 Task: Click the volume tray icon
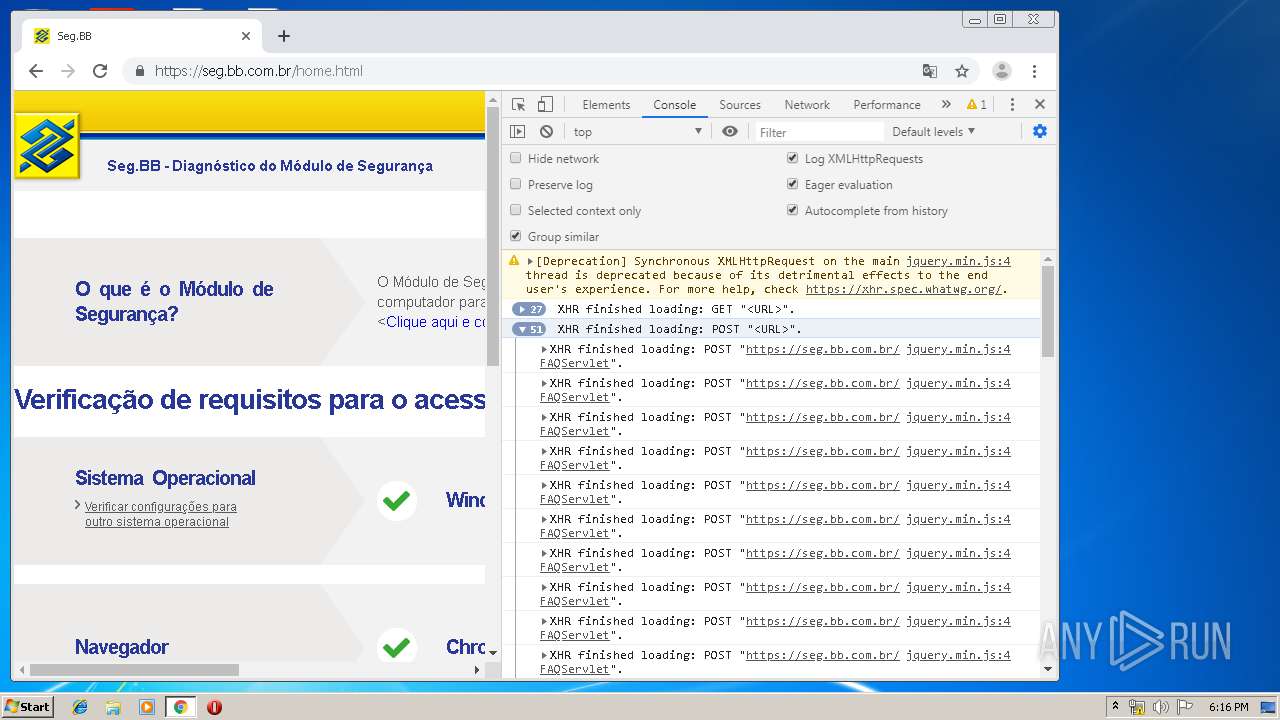pyautogui.click(x=1161, y=707)
